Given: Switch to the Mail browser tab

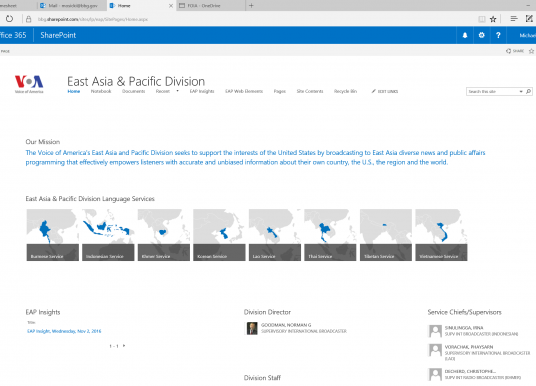Looking at the screenshot, I should (x=72, y=5).
